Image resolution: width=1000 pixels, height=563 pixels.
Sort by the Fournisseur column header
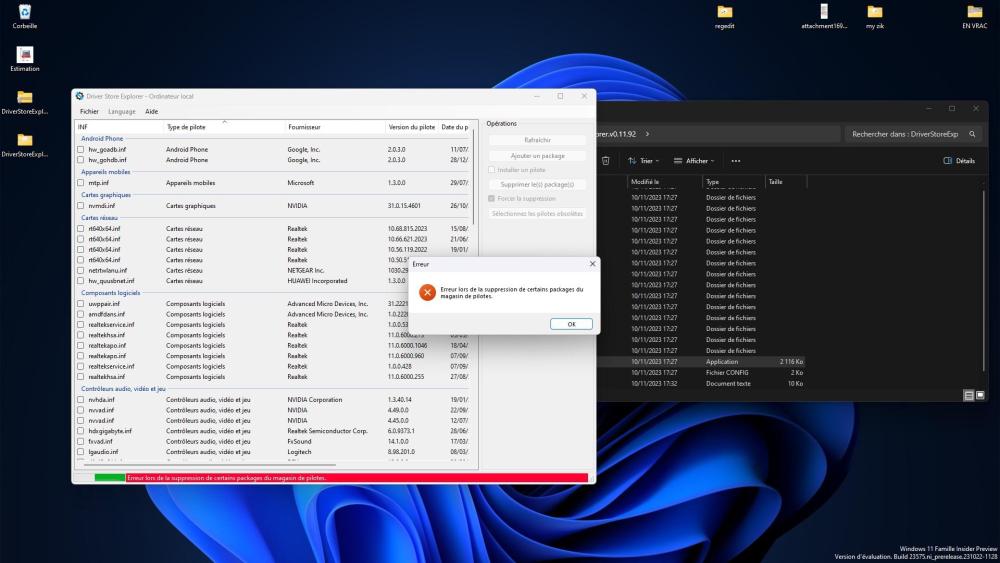coord(304,127)
